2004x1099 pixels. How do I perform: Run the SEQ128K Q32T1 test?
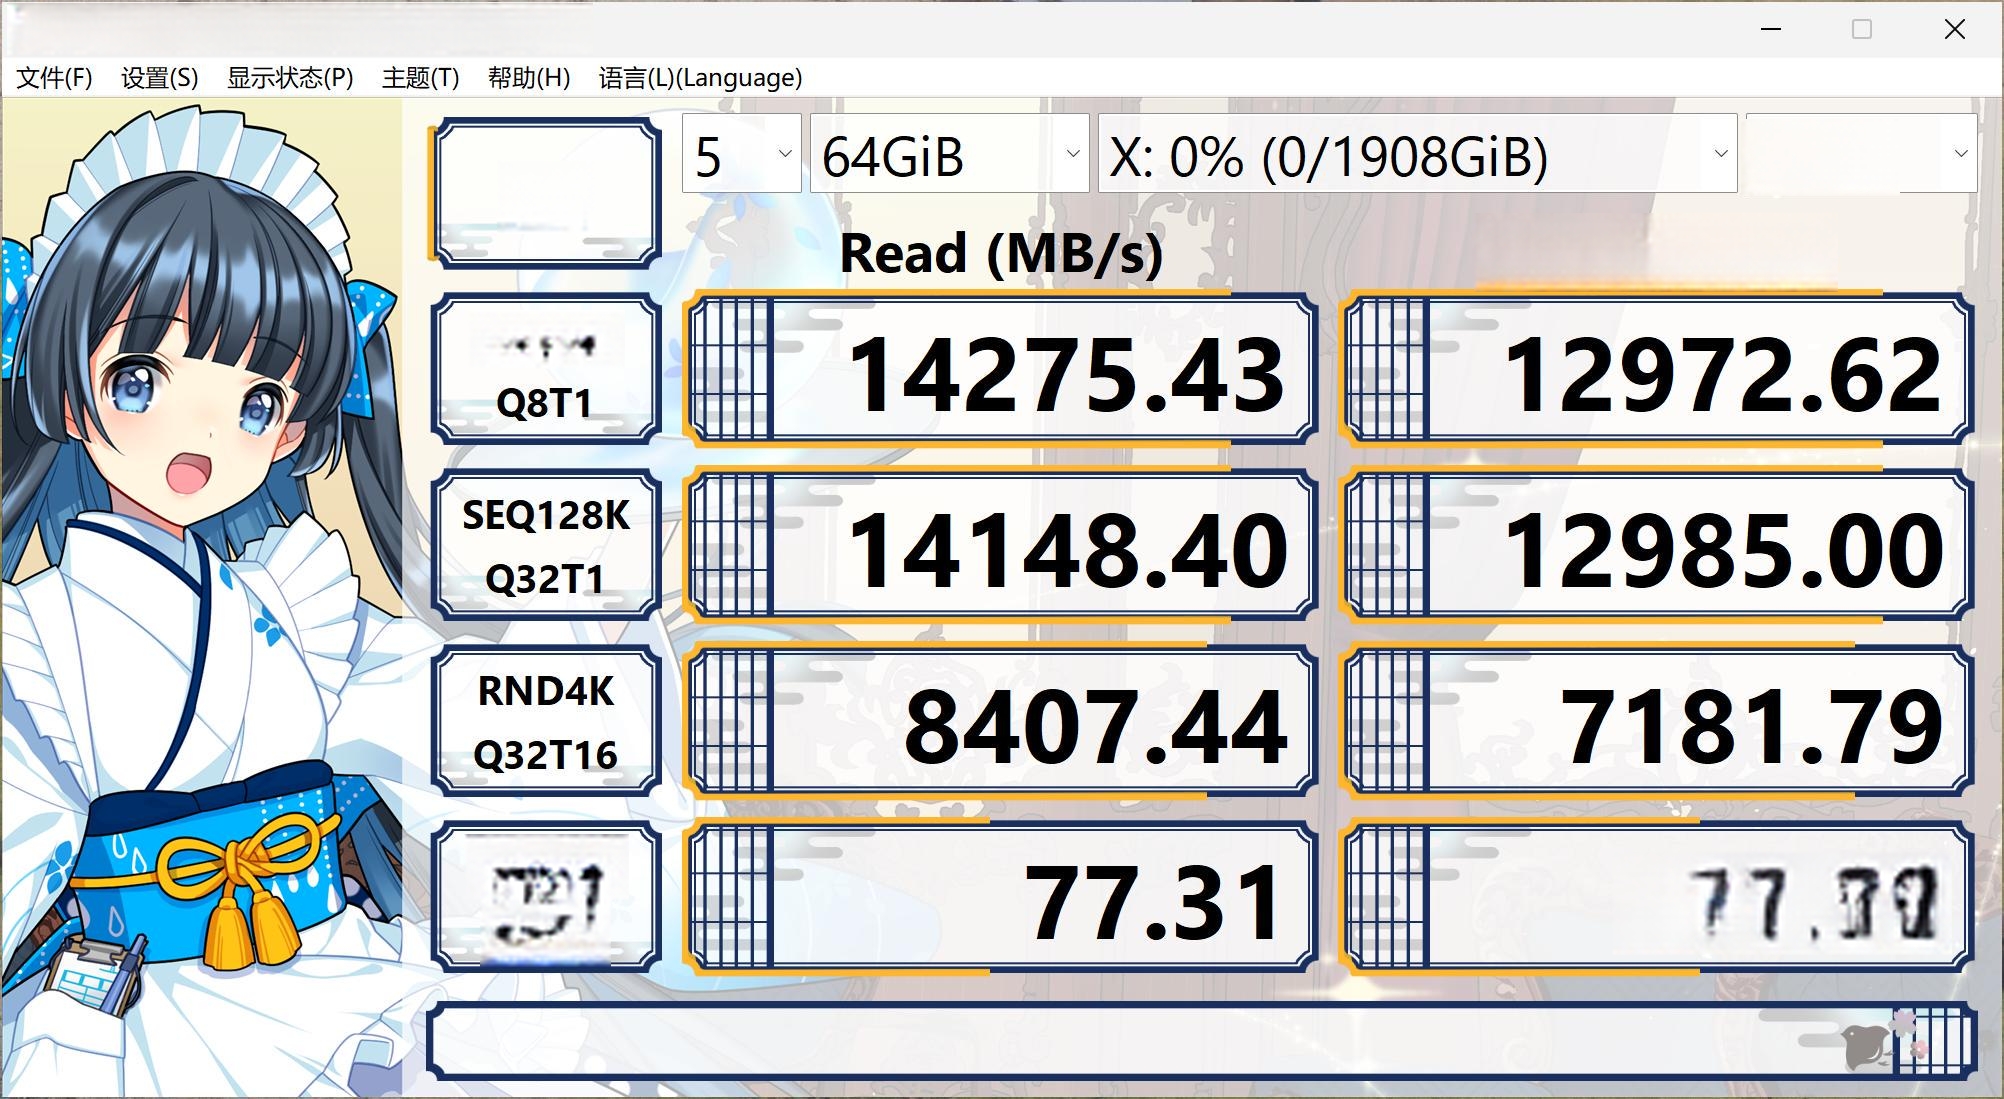[x=546, y=545]
